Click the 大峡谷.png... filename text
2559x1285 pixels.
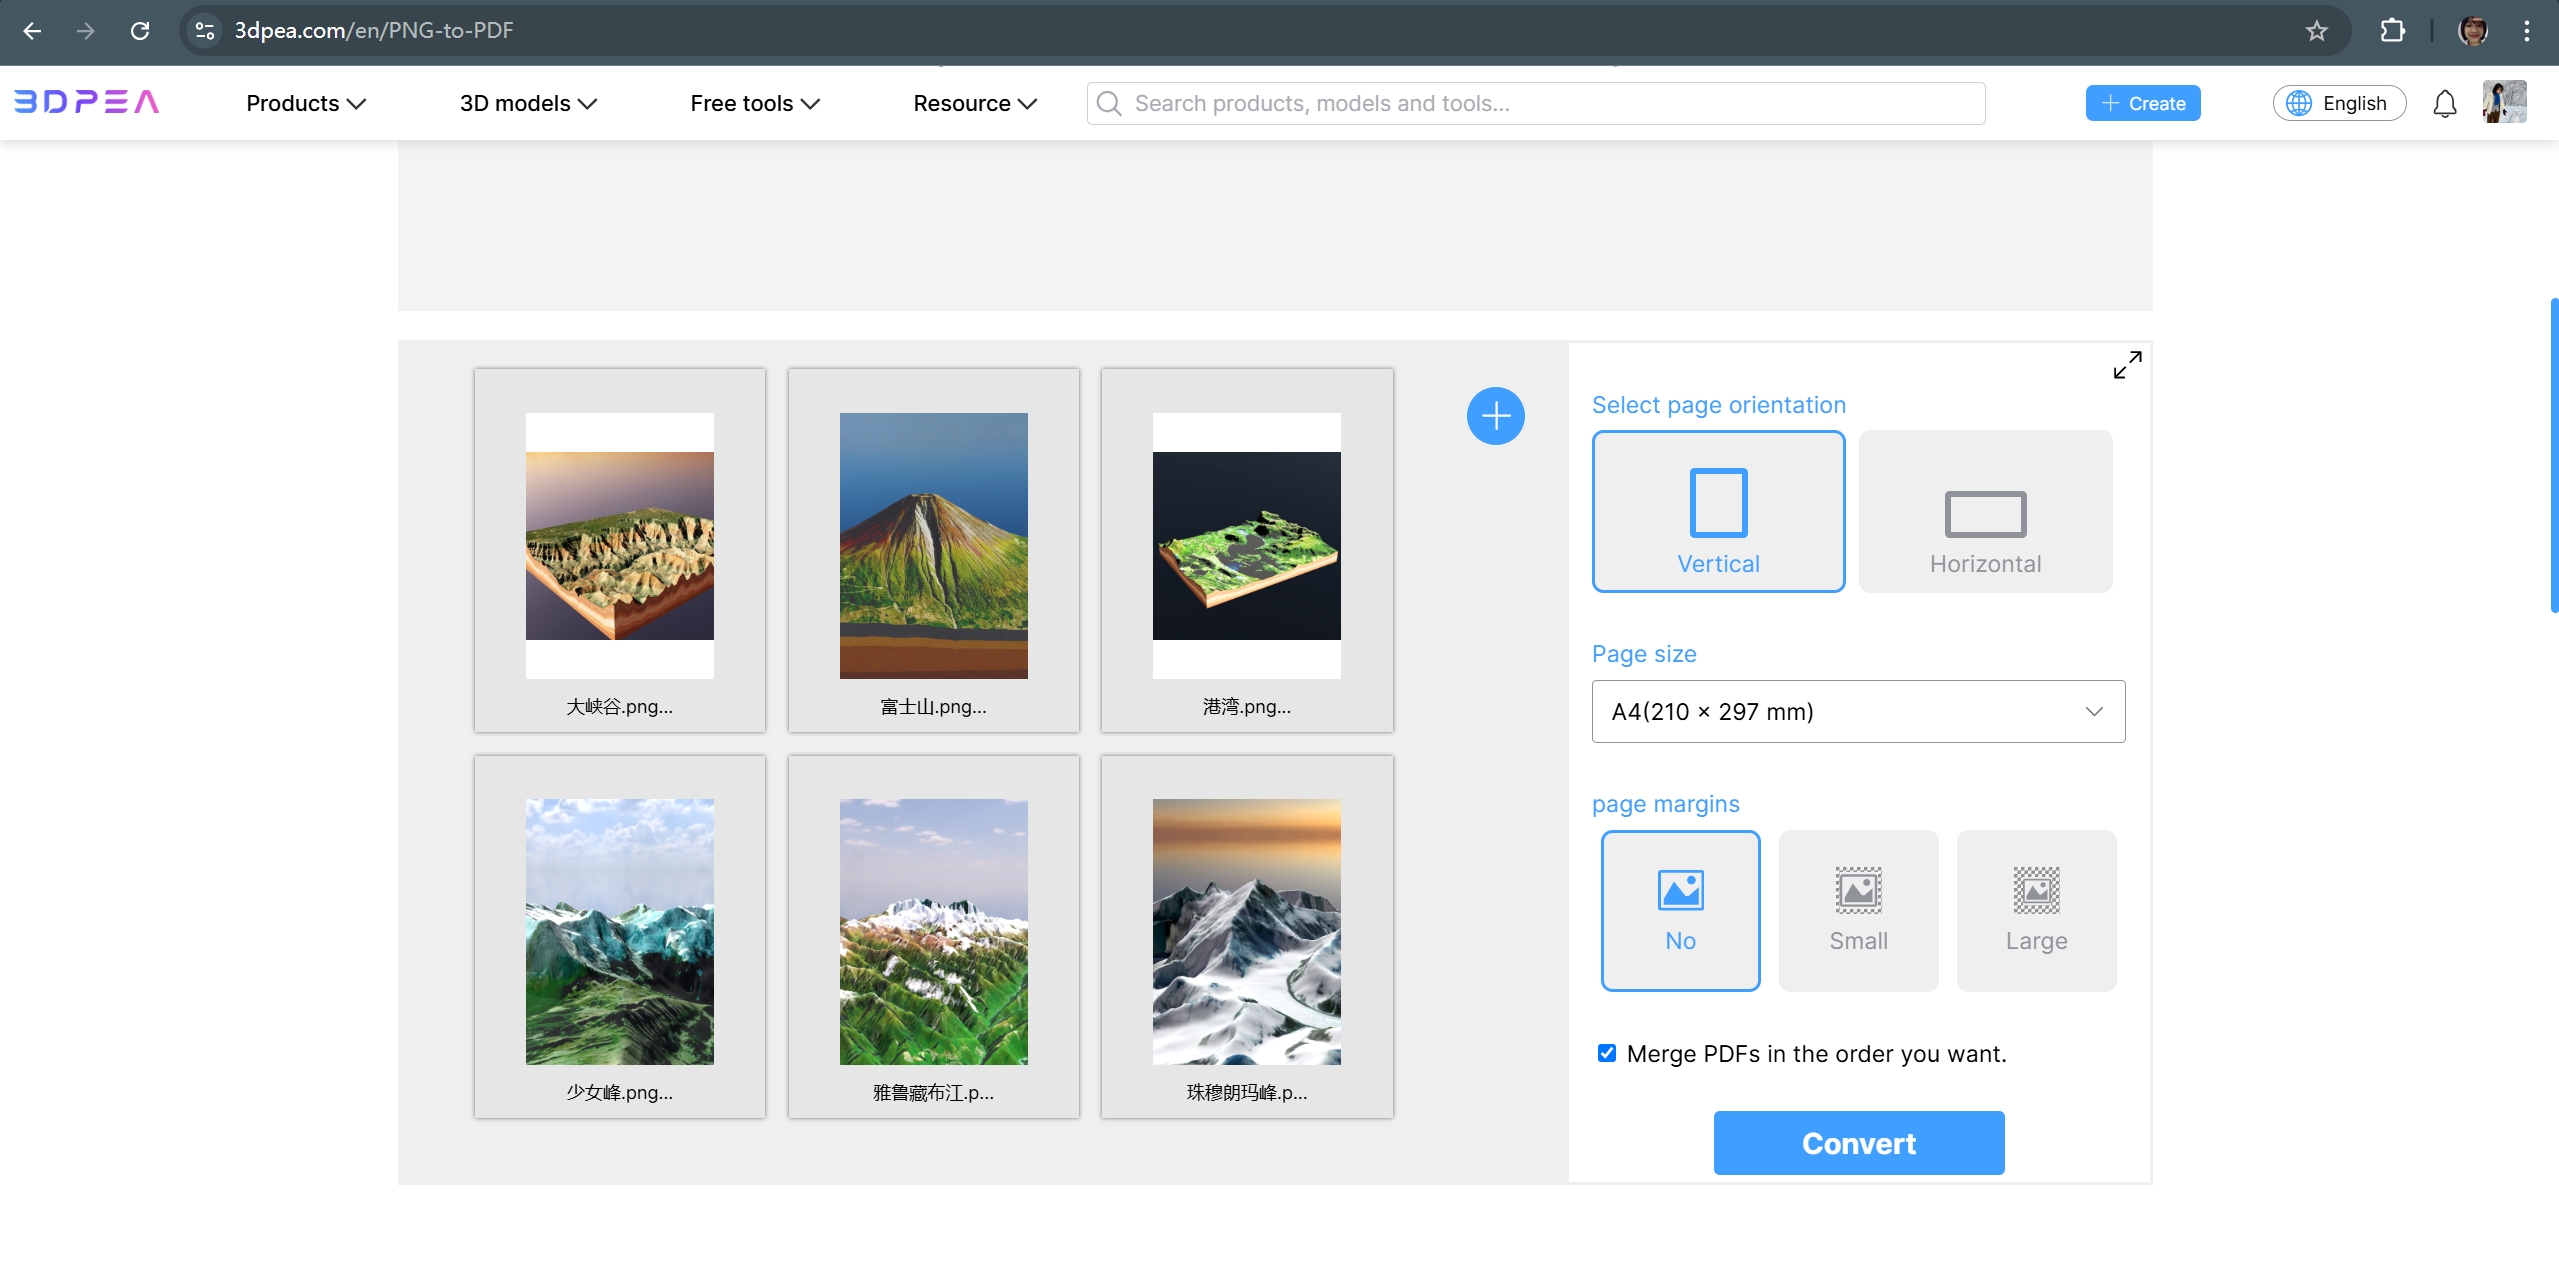click(619, 706)
